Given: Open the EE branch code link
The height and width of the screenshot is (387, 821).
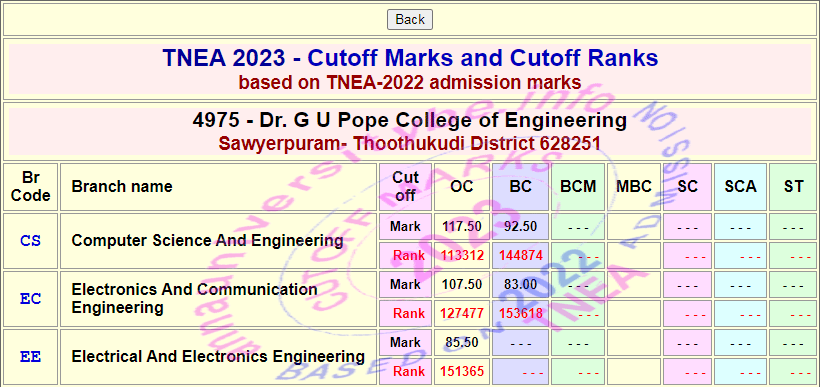Looking at the screenshot, I should [x=30, y=357].
